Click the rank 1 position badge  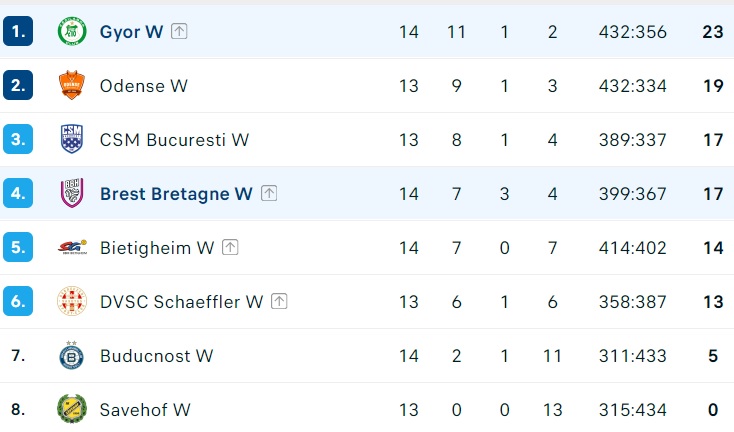tap(18, 32)
